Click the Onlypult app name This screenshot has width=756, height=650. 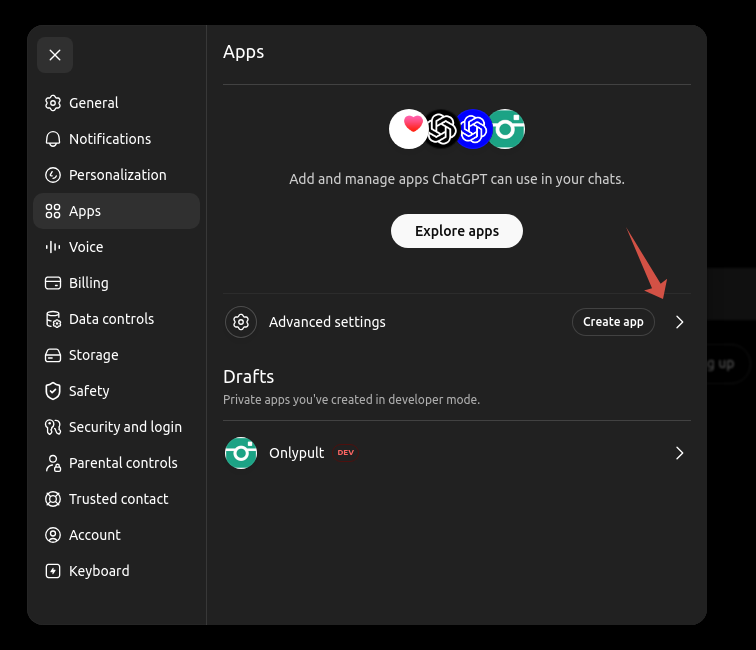click(x=297, y=453)
